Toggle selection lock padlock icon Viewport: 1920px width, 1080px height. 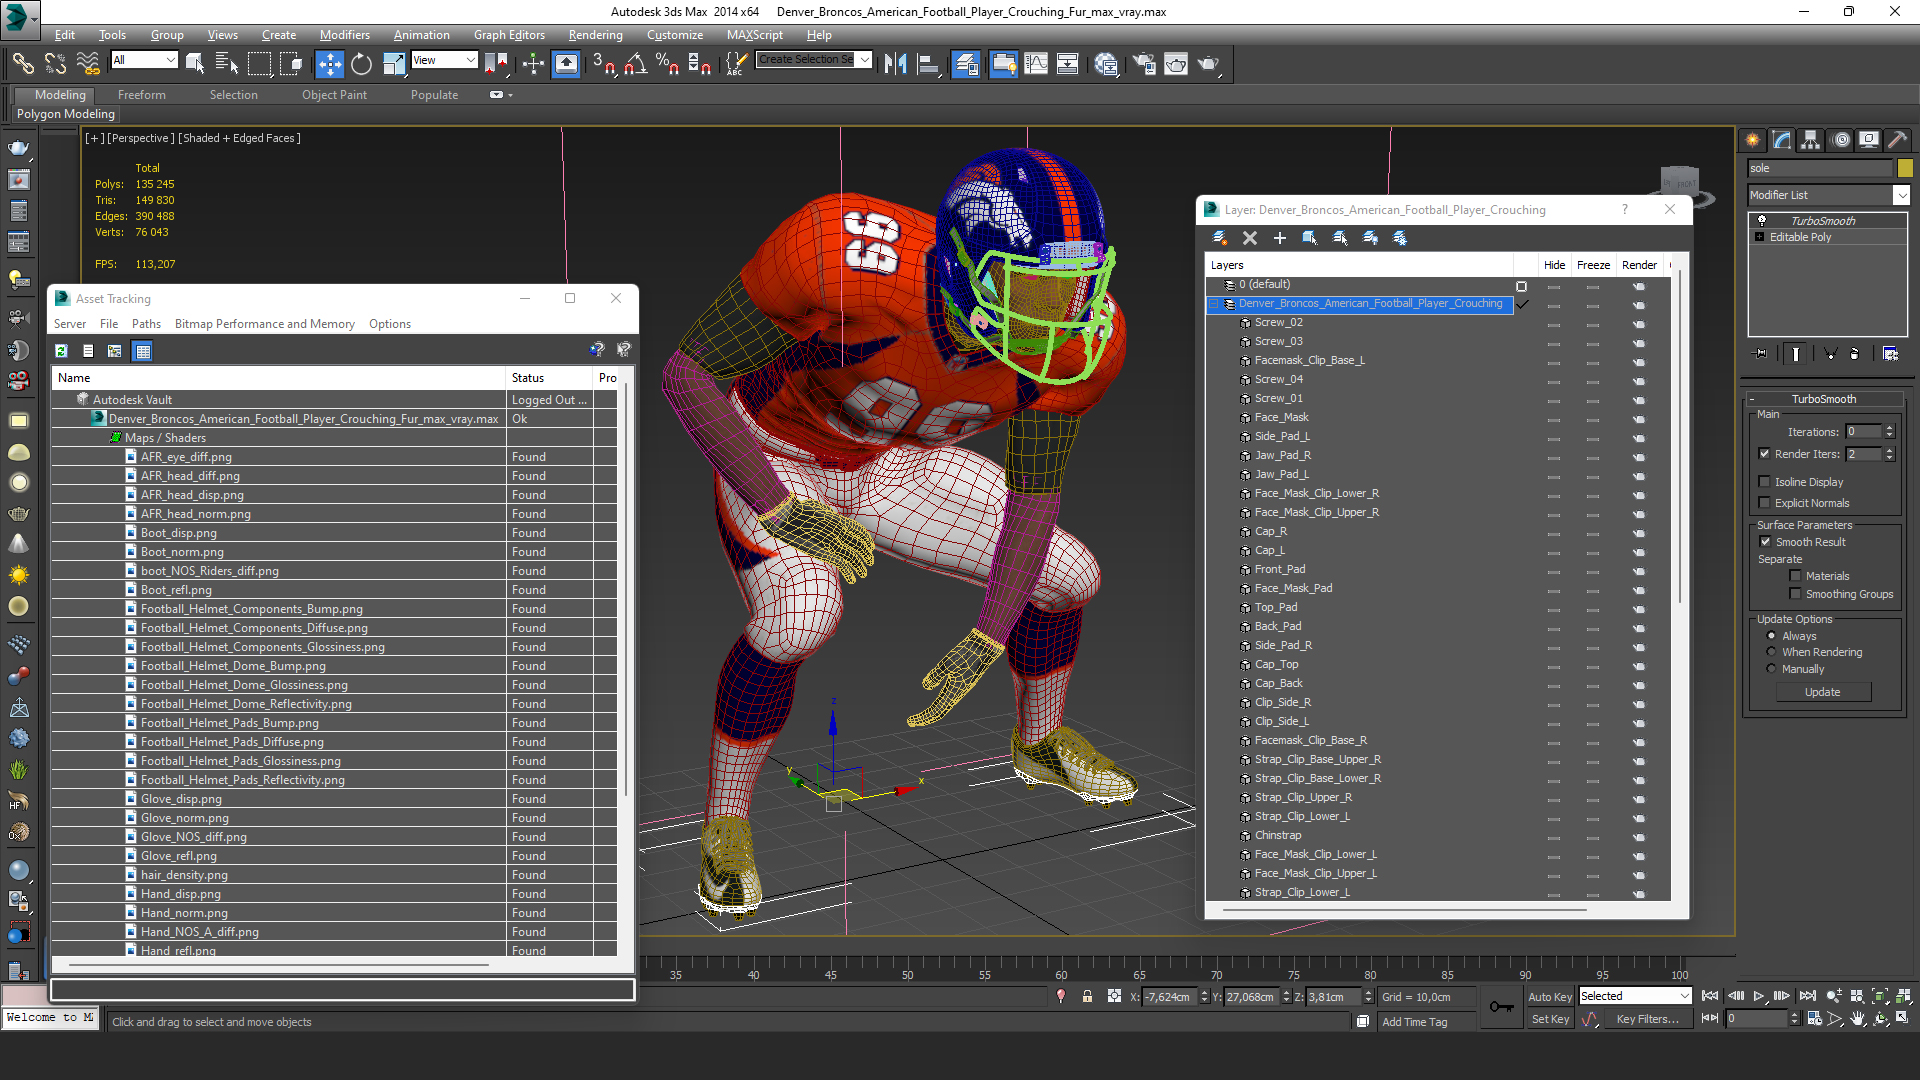pyautogui.click(x=1087, y=997)
